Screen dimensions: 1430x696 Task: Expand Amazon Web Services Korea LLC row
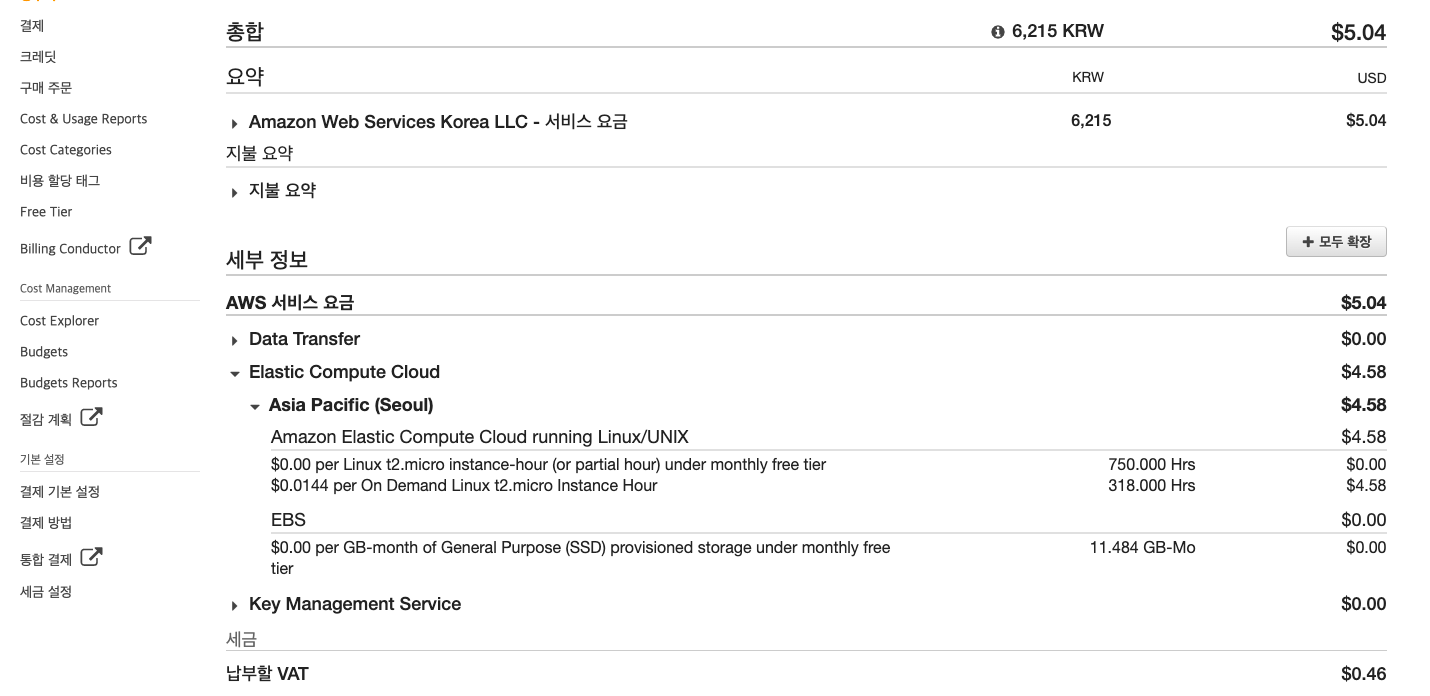[235, 124]
